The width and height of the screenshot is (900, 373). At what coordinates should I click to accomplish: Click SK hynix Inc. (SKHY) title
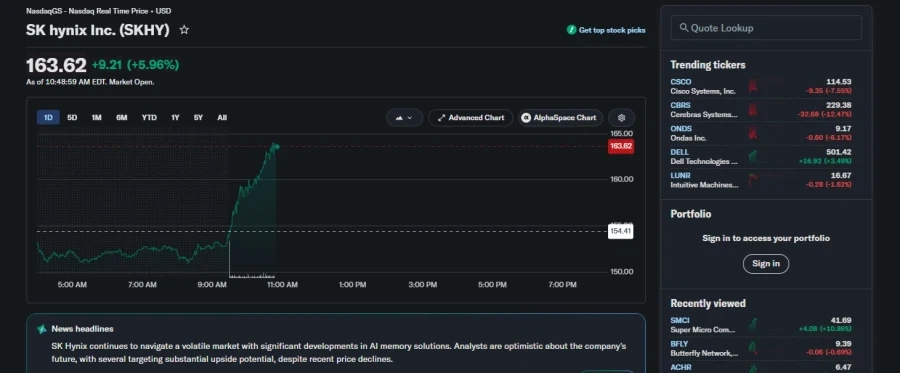(x=98, y=30)
